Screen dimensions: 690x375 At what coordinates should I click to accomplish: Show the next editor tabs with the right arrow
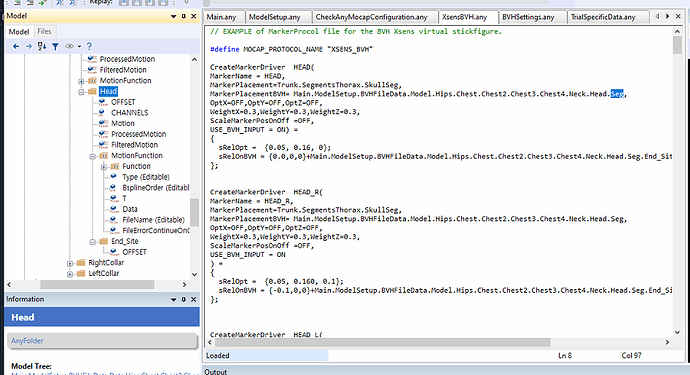point(668,16)
